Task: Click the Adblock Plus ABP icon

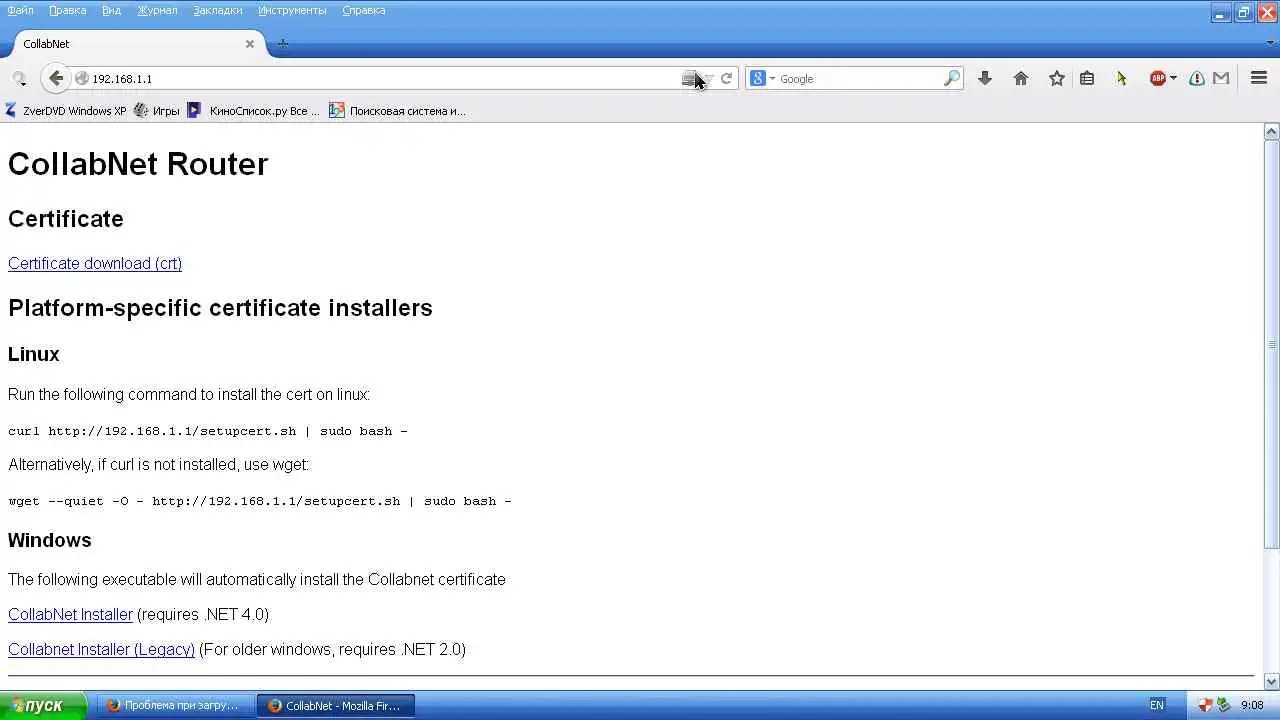Action: tap(1158, 78)
